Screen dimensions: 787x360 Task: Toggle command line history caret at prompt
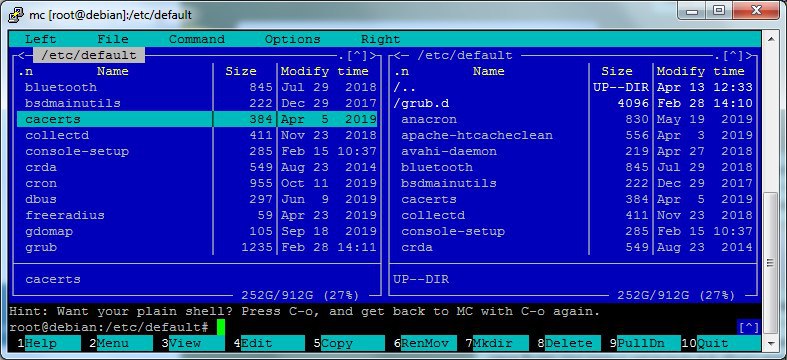click(x=749, y=327)
